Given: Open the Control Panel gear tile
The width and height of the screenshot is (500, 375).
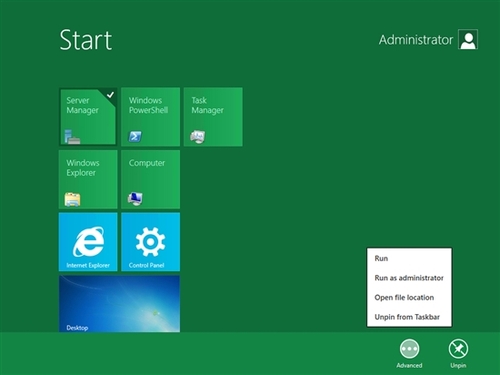Looking at the screenshot, I should (150, 242).
